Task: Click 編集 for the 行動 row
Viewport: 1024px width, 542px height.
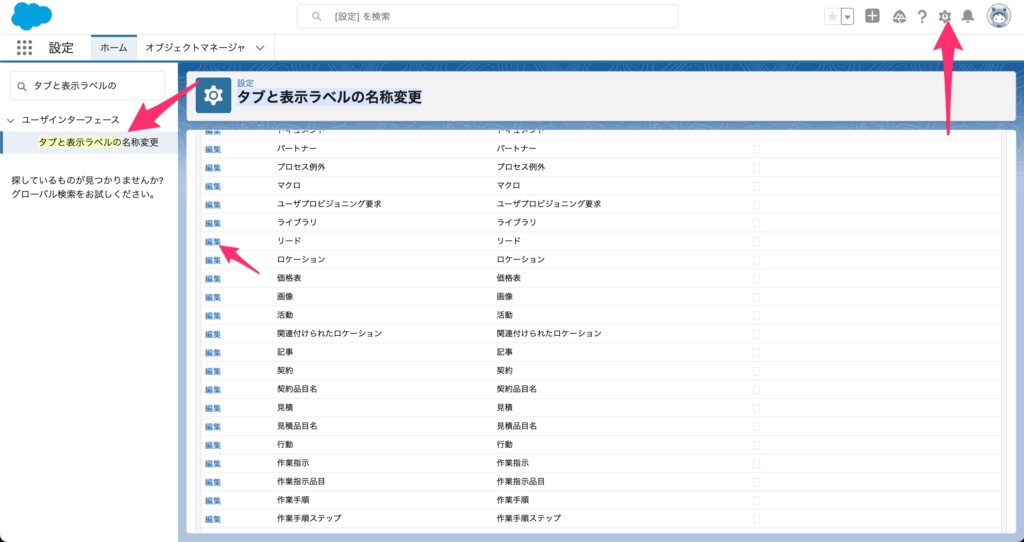Action: [213, 445]
